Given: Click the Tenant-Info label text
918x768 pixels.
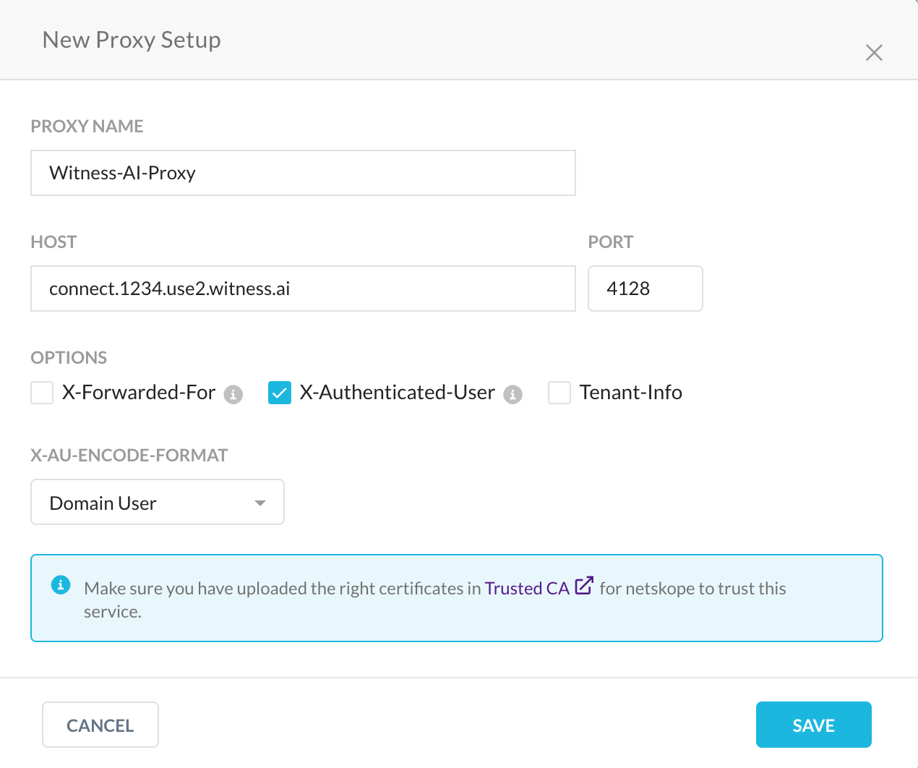Looking at the screenshot, I should [x=630, y=393].
